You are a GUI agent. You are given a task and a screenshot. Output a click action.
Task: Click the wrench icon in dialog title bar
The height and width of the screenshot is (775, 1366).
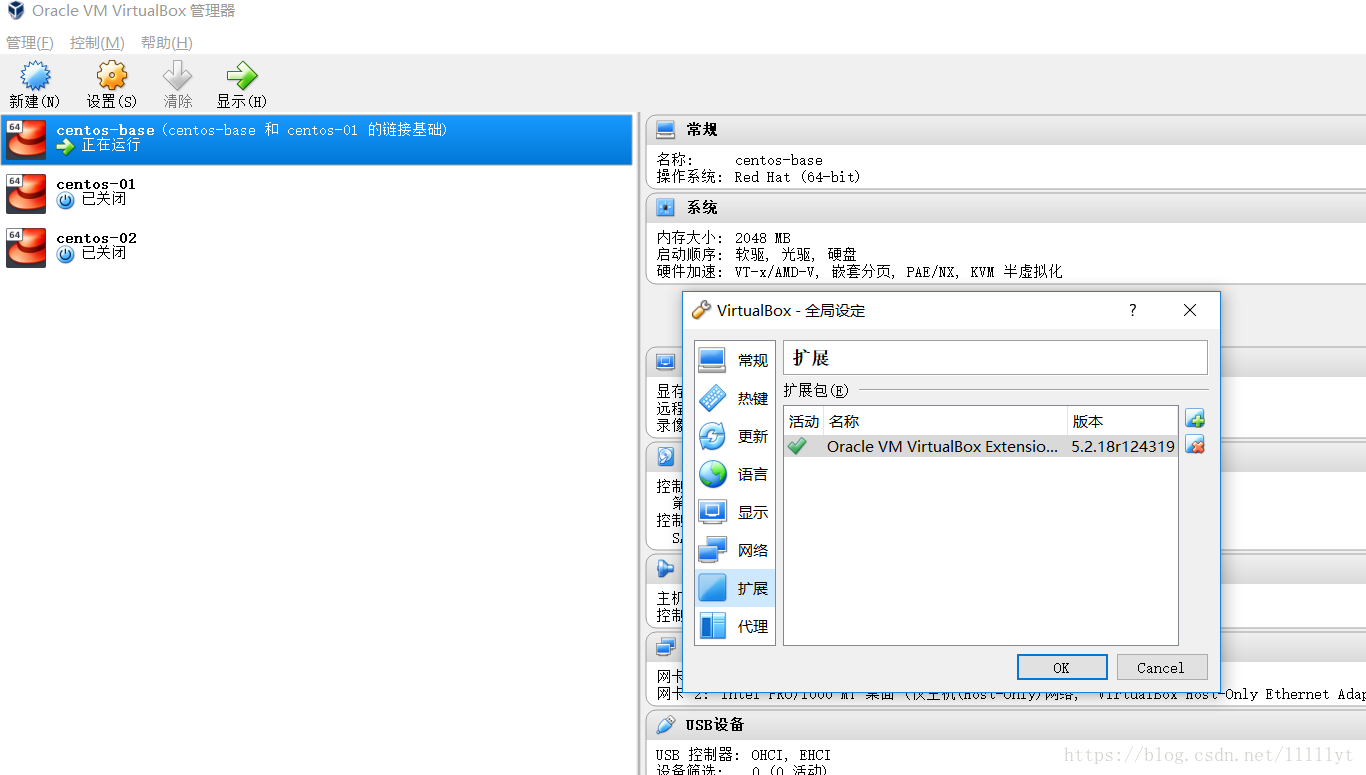click(x=701, y=310)
